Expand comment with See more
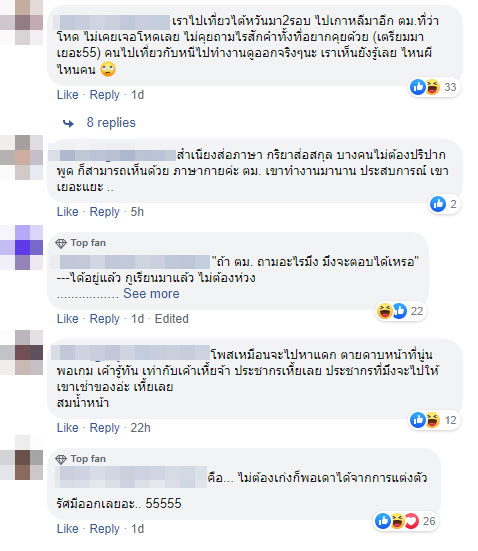The height and width of the screenshot is (551, 478). (151, 293)
